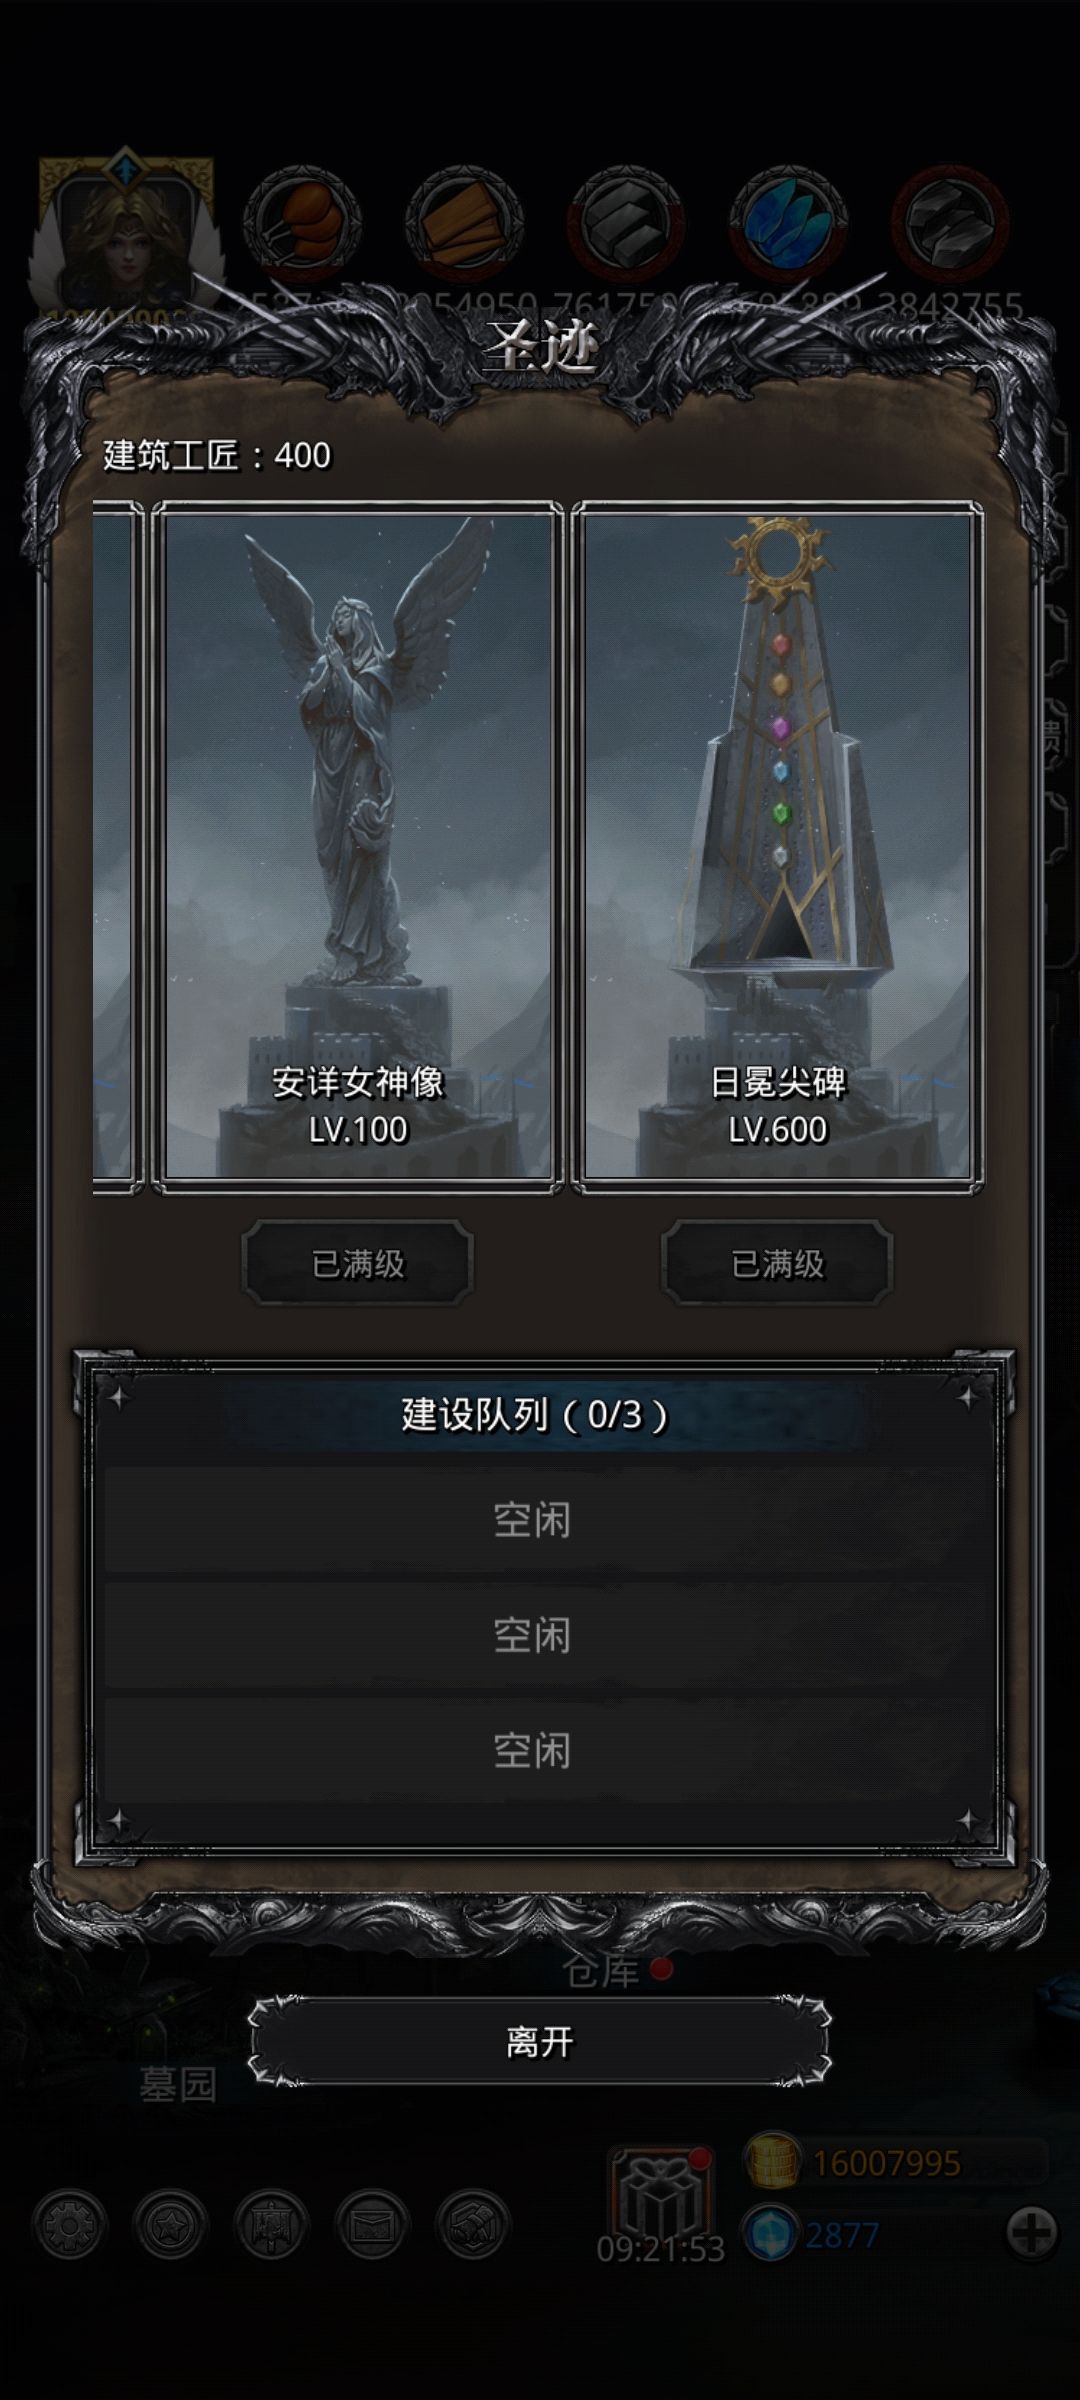Image resolution: width=1080 pixels, height=2400 pixels.
Task: Tap the blue crystal resource icon
Action: tap(788, 222)
